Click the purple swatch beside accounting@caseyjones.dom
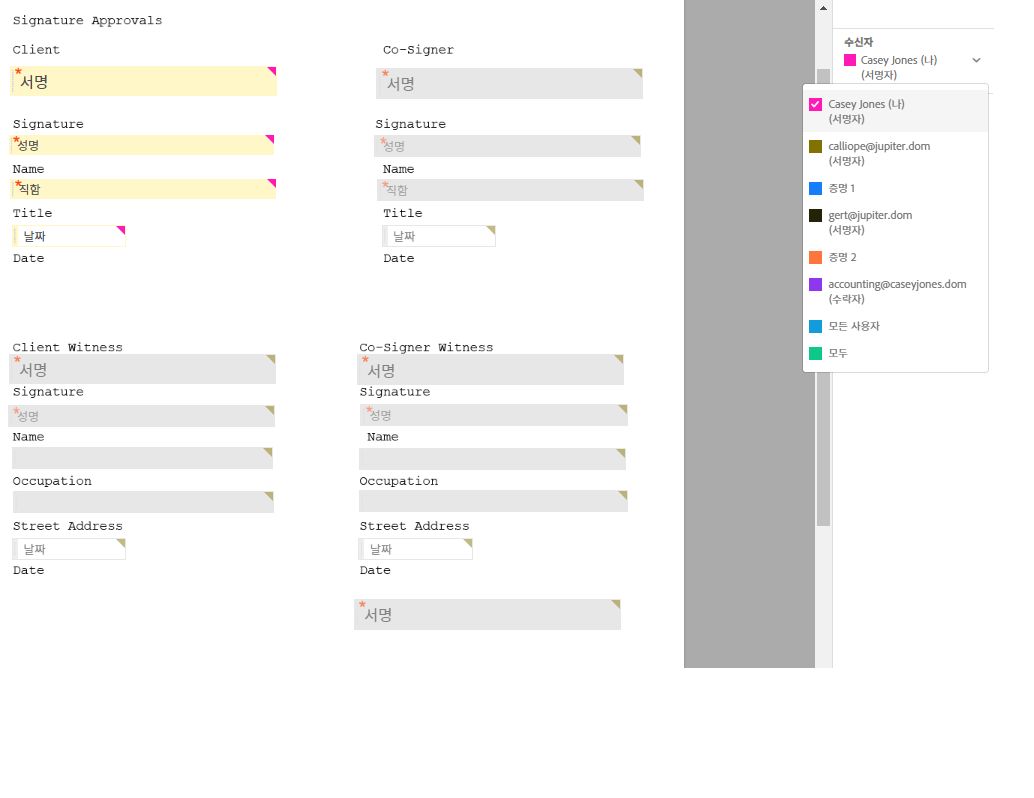Screen dimensions: 1034x798 point(815,284)
